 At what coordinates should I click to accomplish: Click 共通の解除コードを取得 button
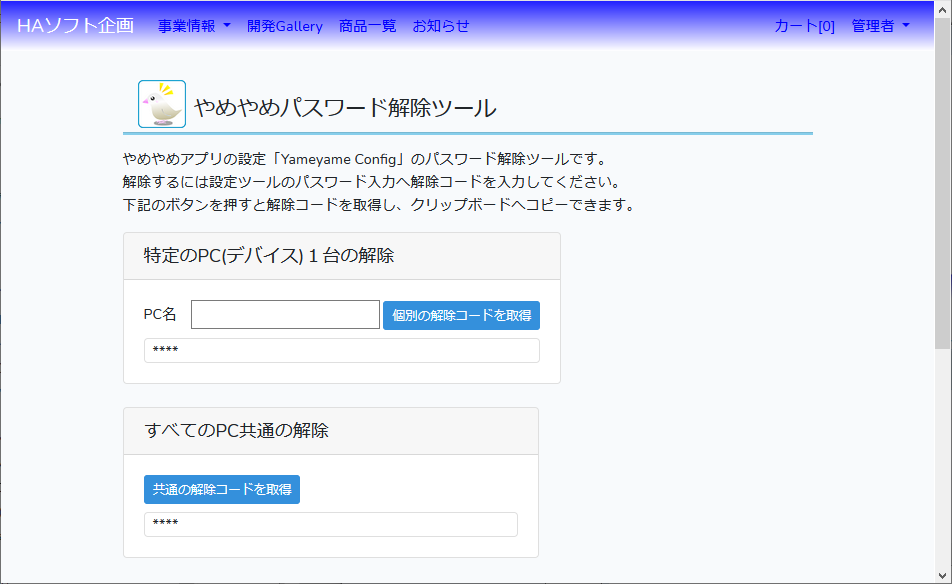tap(222, 489)
